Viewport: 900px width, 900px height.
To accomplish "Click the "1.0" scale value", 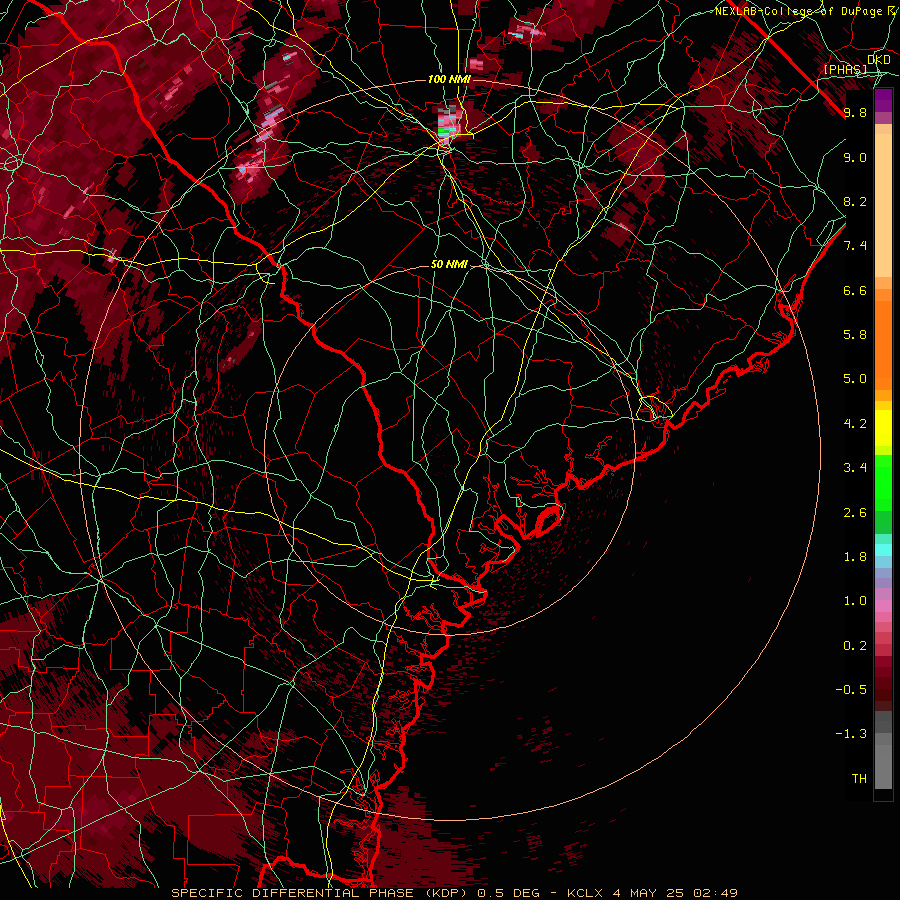I will 855,601.
